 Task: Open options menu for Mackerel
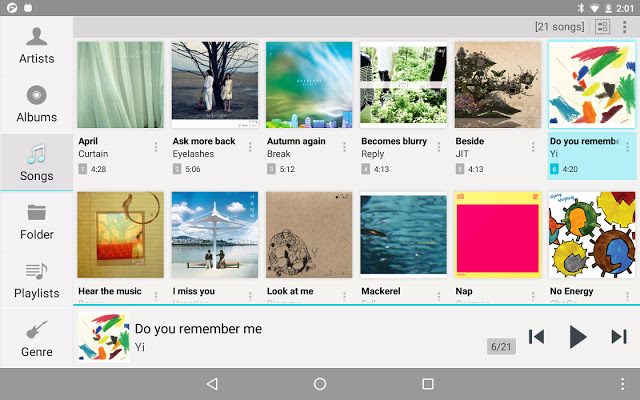[439, 296]
